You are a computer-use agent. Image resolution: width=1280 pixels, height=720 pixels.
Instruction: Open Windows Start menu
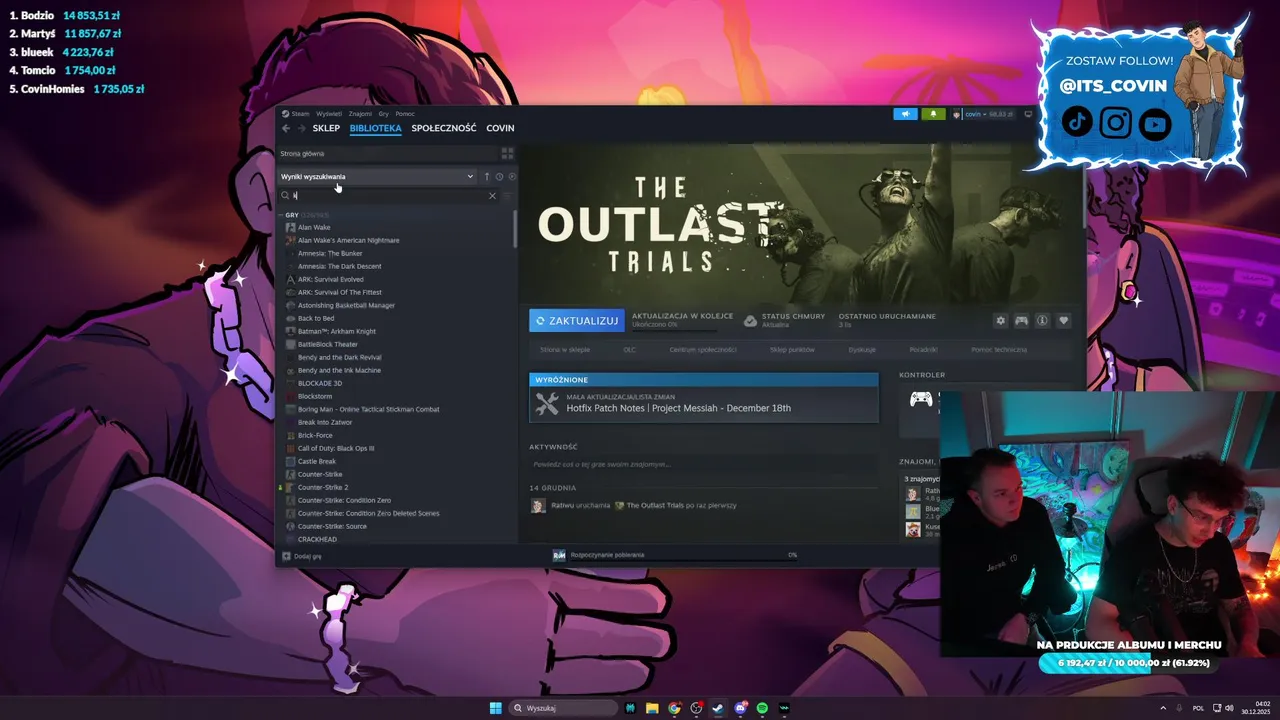coord(495,708)
